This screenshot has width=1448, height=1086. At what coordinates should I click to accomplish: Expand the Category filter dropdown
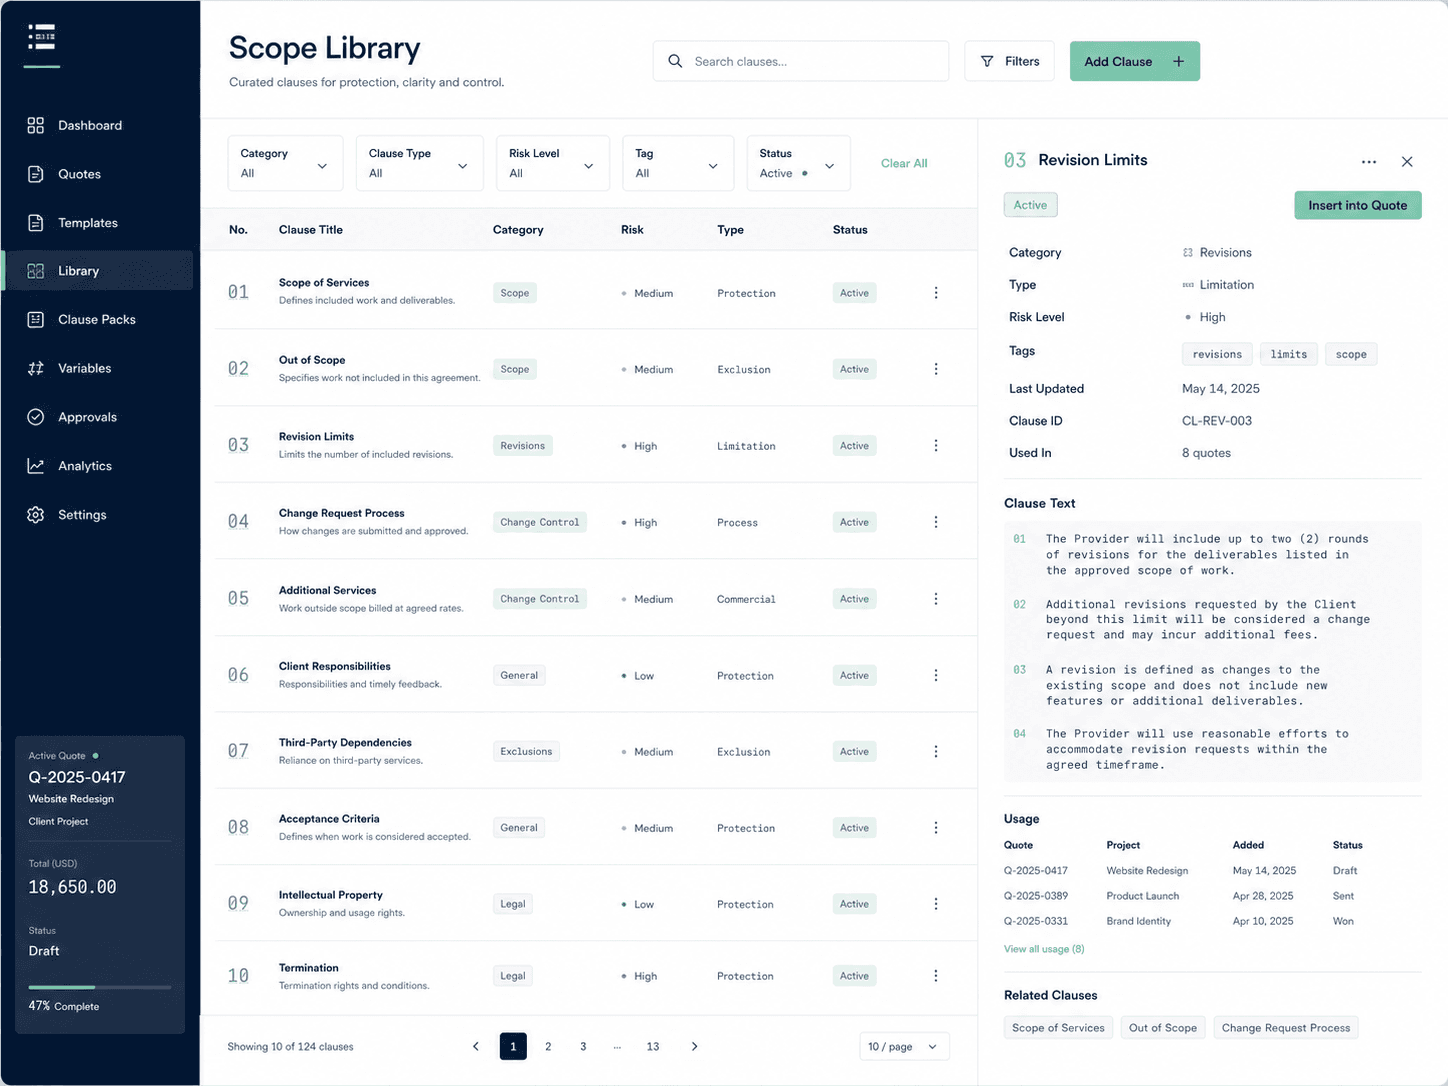click(285, 163)
